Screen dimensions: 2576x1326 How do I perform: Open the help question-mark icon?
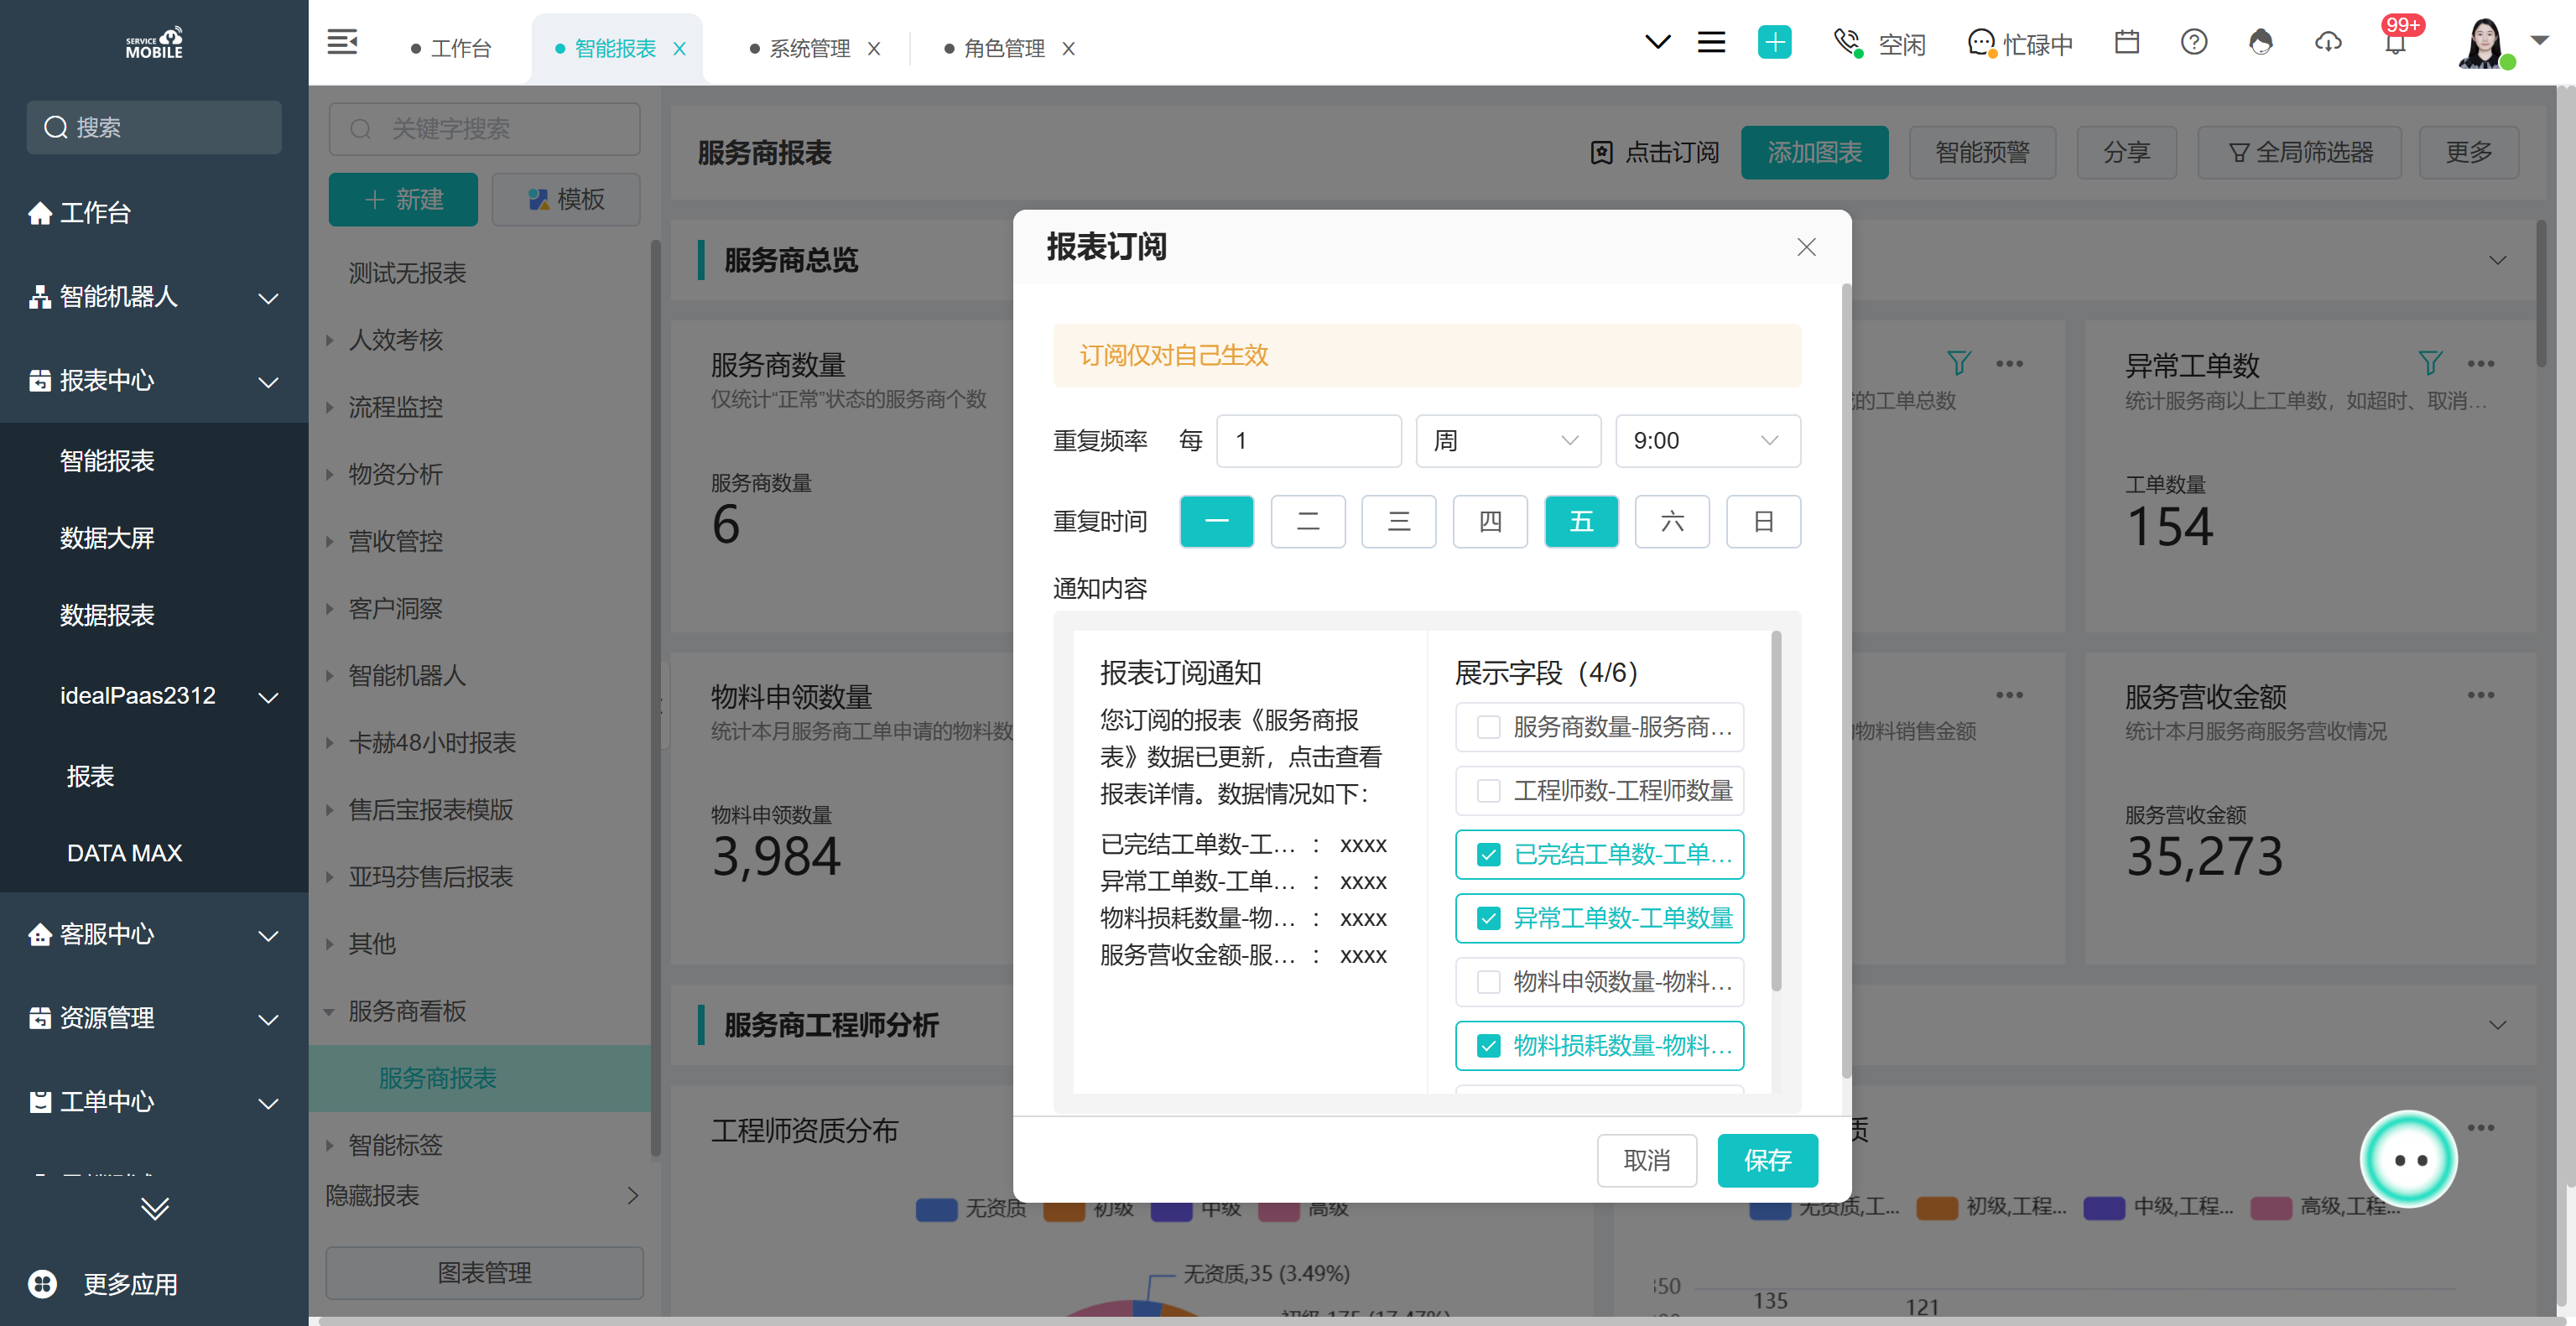click(x=2194, y=42)
